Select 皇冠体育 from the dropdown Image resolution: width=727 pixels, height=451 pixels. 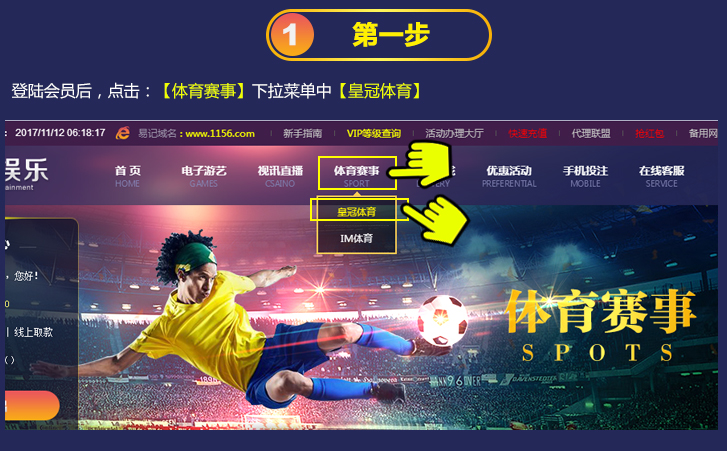(357, 212)
